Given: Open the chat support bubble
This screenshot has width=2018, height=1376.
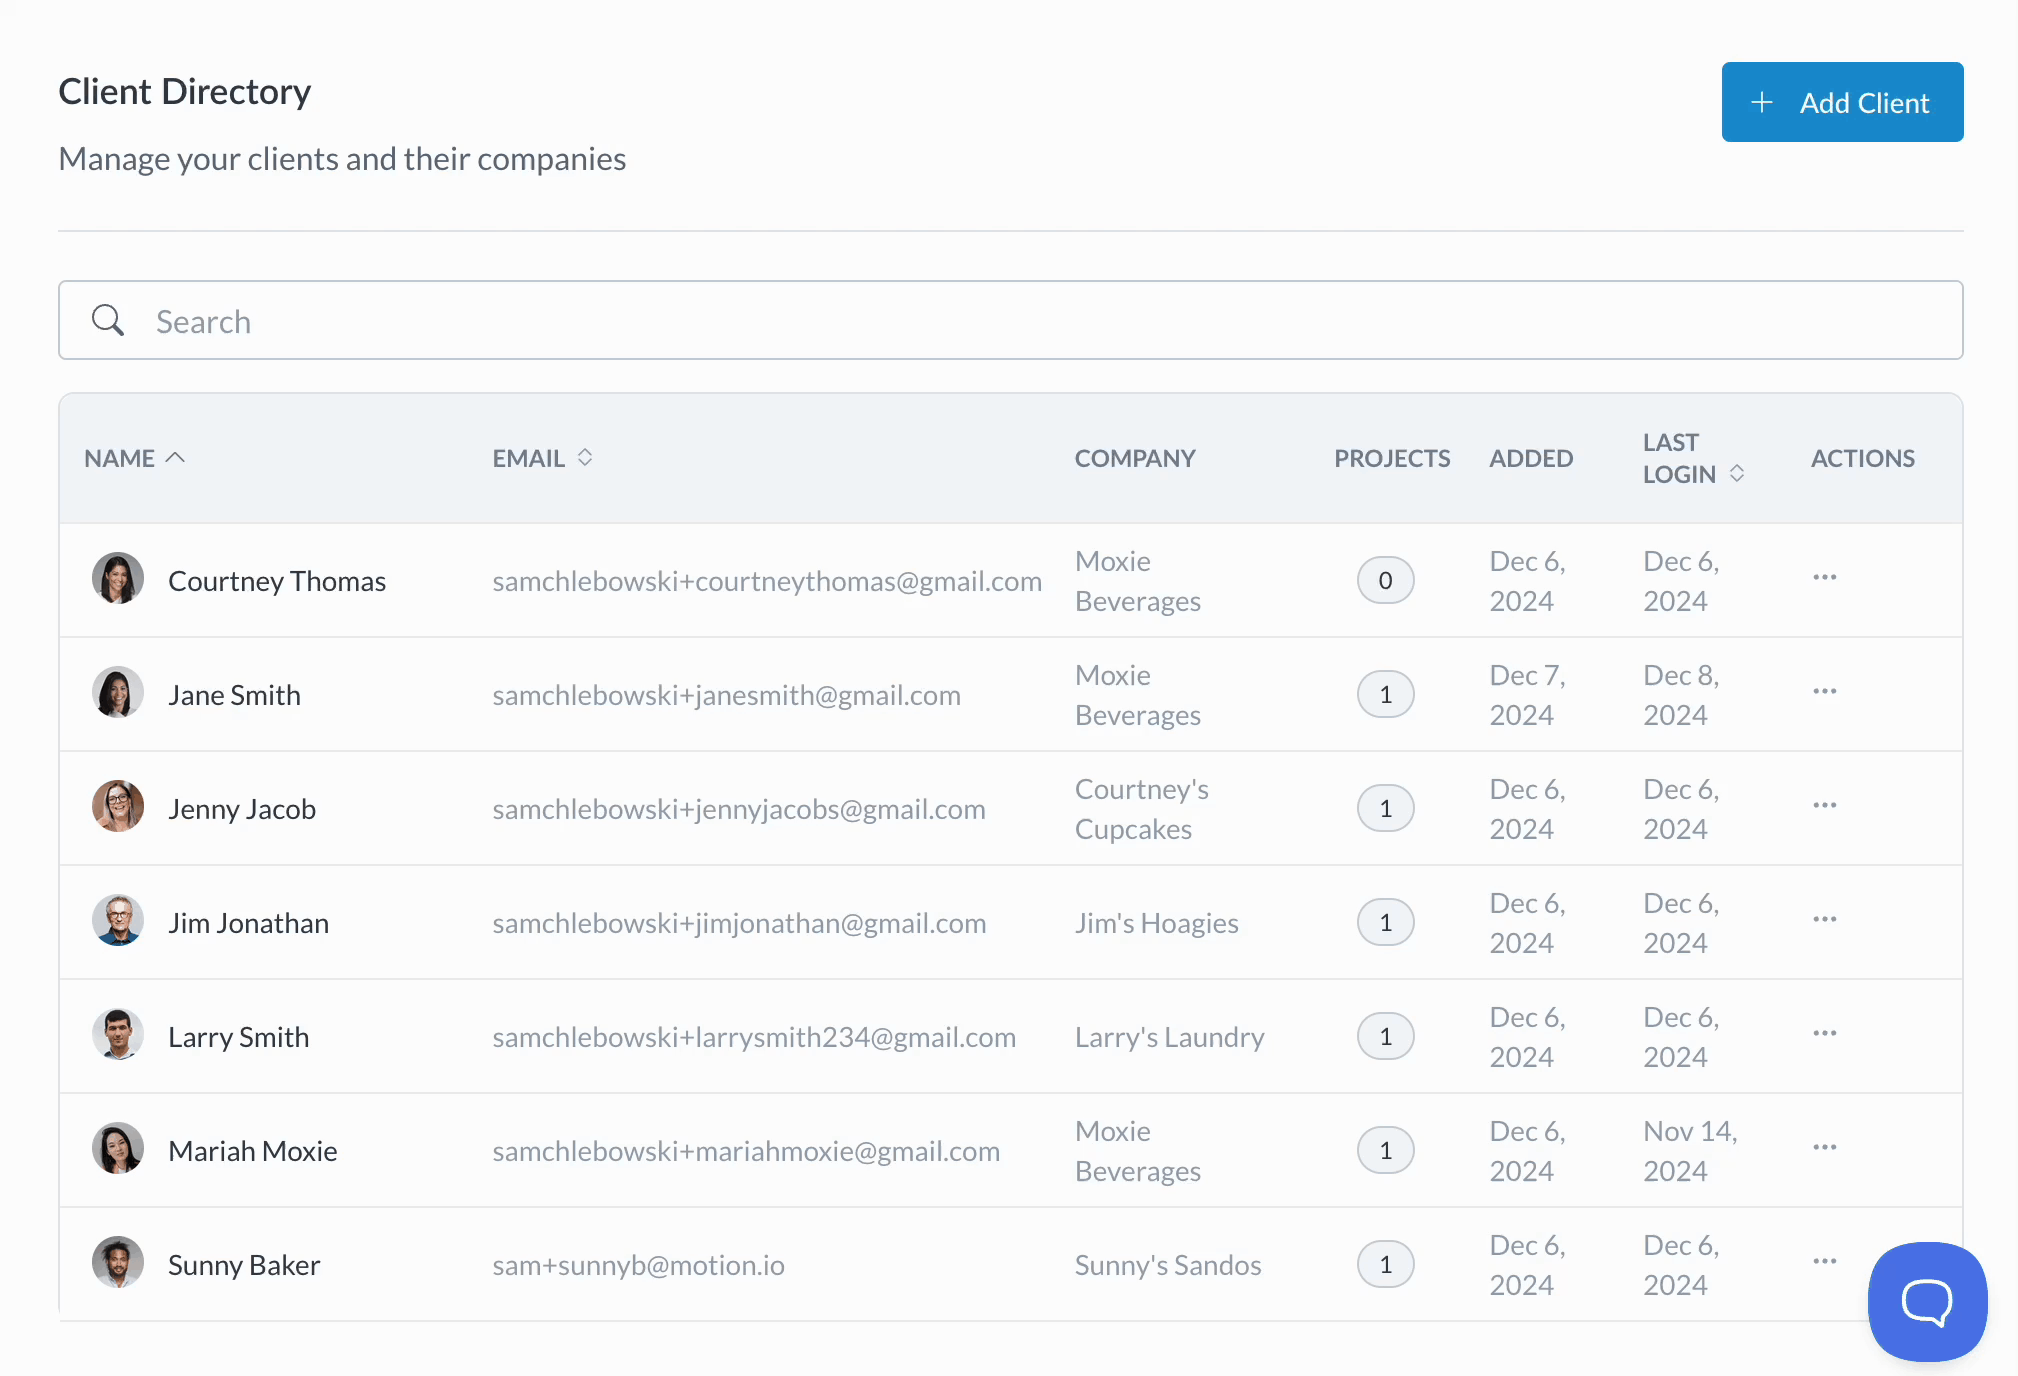Looking at the screenshot, I should [1926, 1301].
